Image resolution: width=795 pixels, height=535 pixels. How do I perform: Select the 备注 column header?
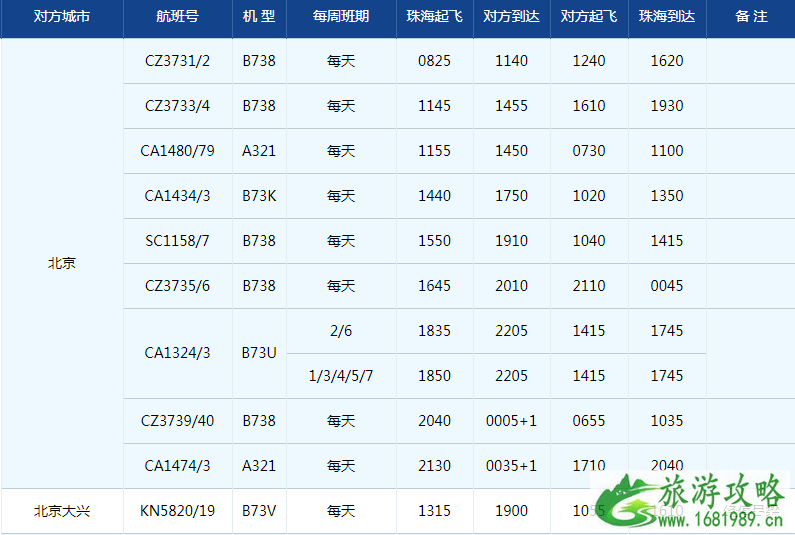pos(751,17)
